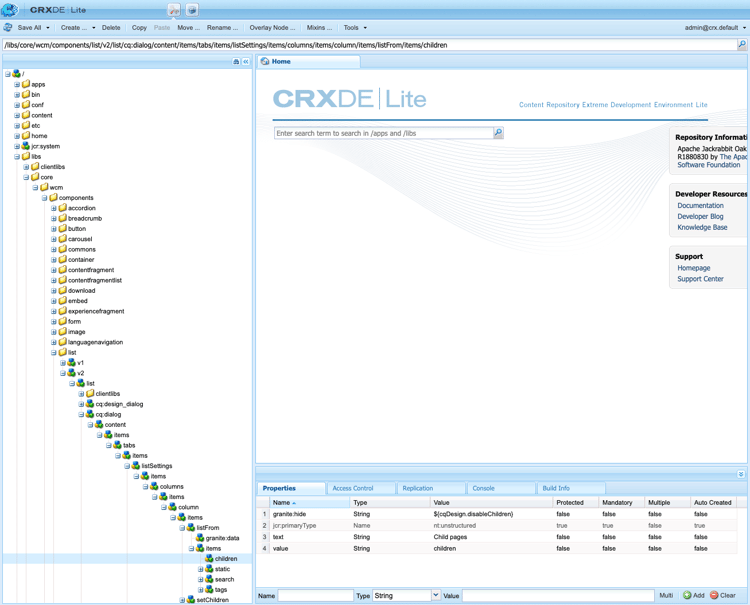Collapse the tree panel arrows icon
This screenshot has width=750, height=605.
click(x=246, y=62)
